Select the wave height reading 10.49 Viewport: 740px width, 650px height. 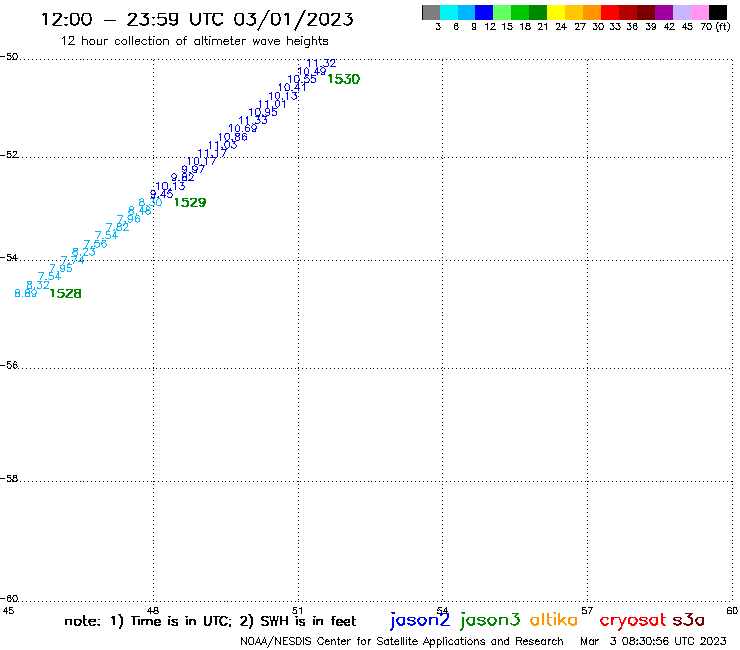point(312,72)
